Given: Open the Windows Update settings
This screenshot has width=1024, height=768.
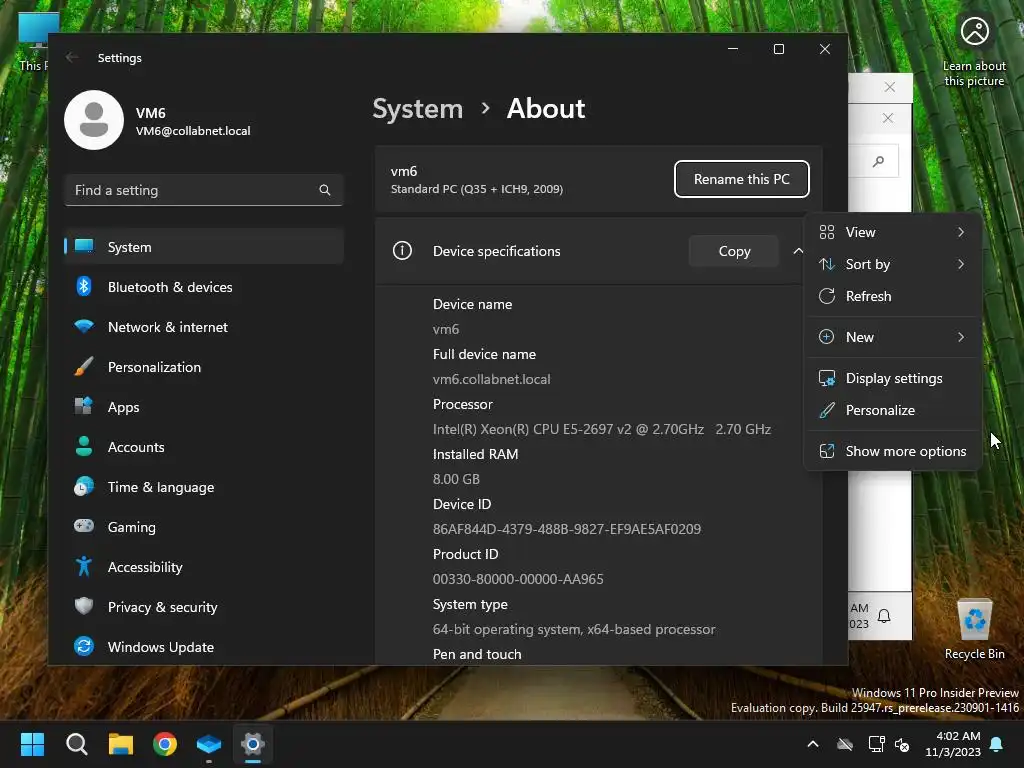Looking at the screenshot, I should [x=204, y=647].
